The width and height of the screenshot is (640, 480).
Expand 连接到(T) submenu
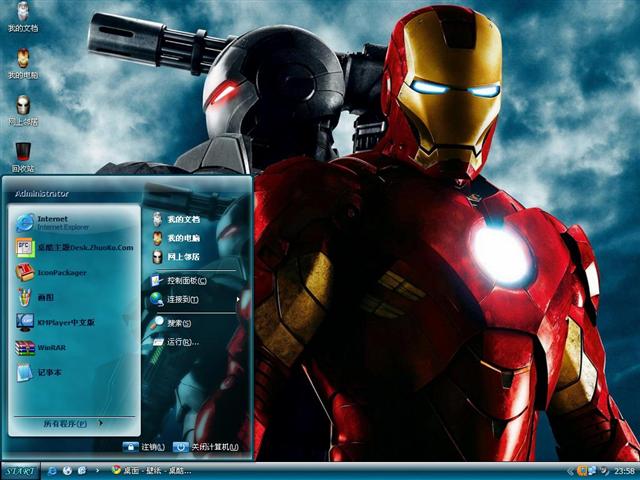point(195,300)
